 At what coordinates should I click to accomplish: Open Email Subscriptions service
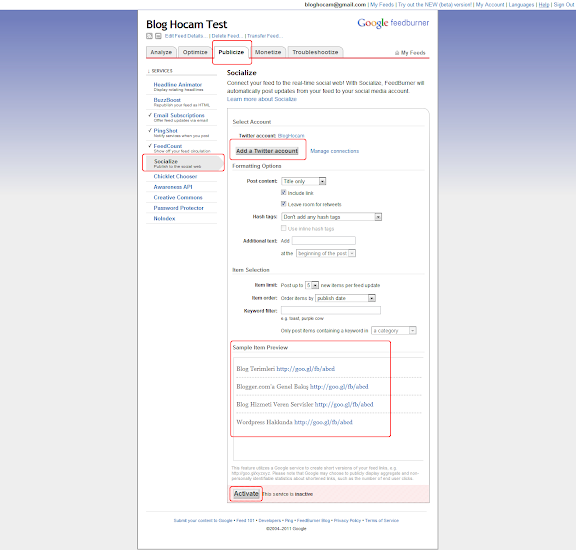tap(179, 115)
